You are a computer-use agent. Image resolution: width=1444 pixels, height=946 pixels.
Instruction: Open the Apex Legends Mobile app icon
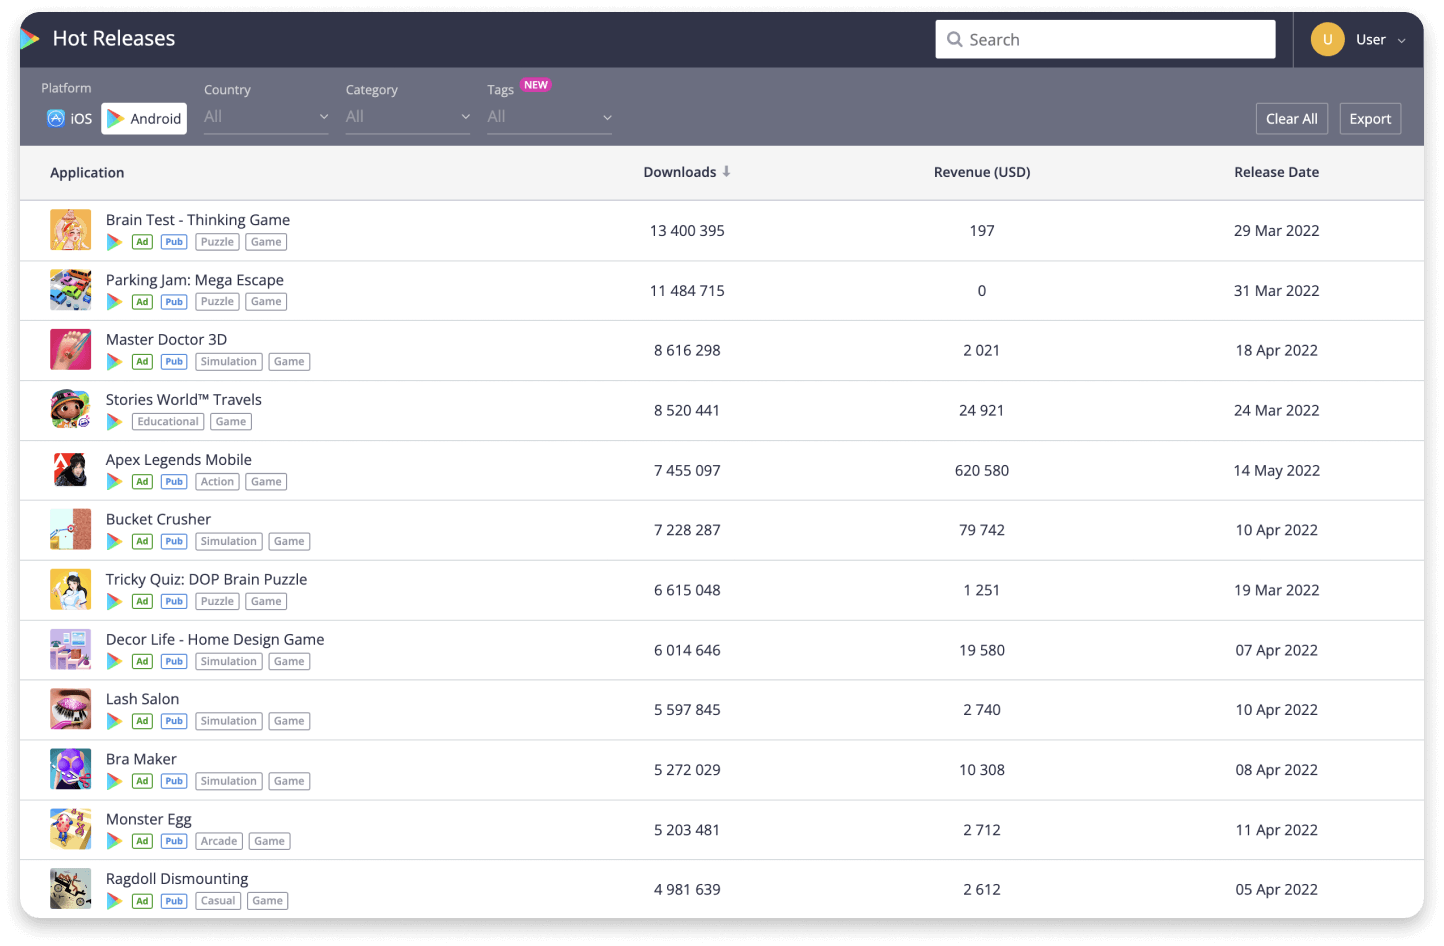[70, 470]
